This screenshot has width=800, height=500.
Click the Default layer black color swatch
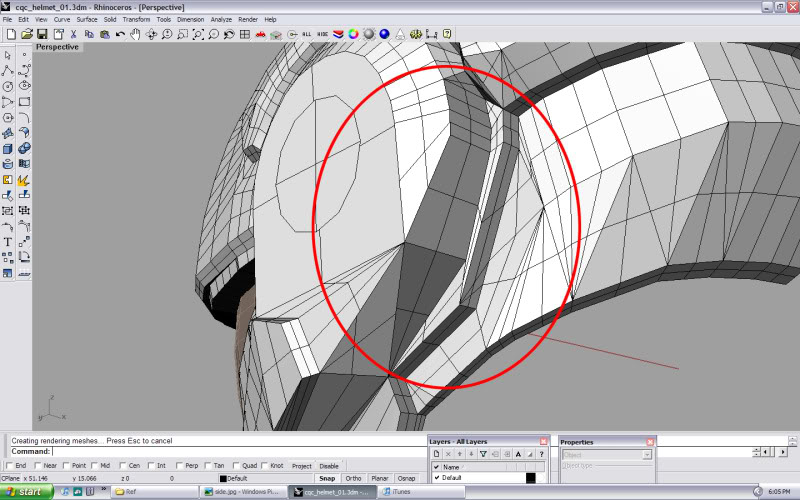(x=531, y=478)
